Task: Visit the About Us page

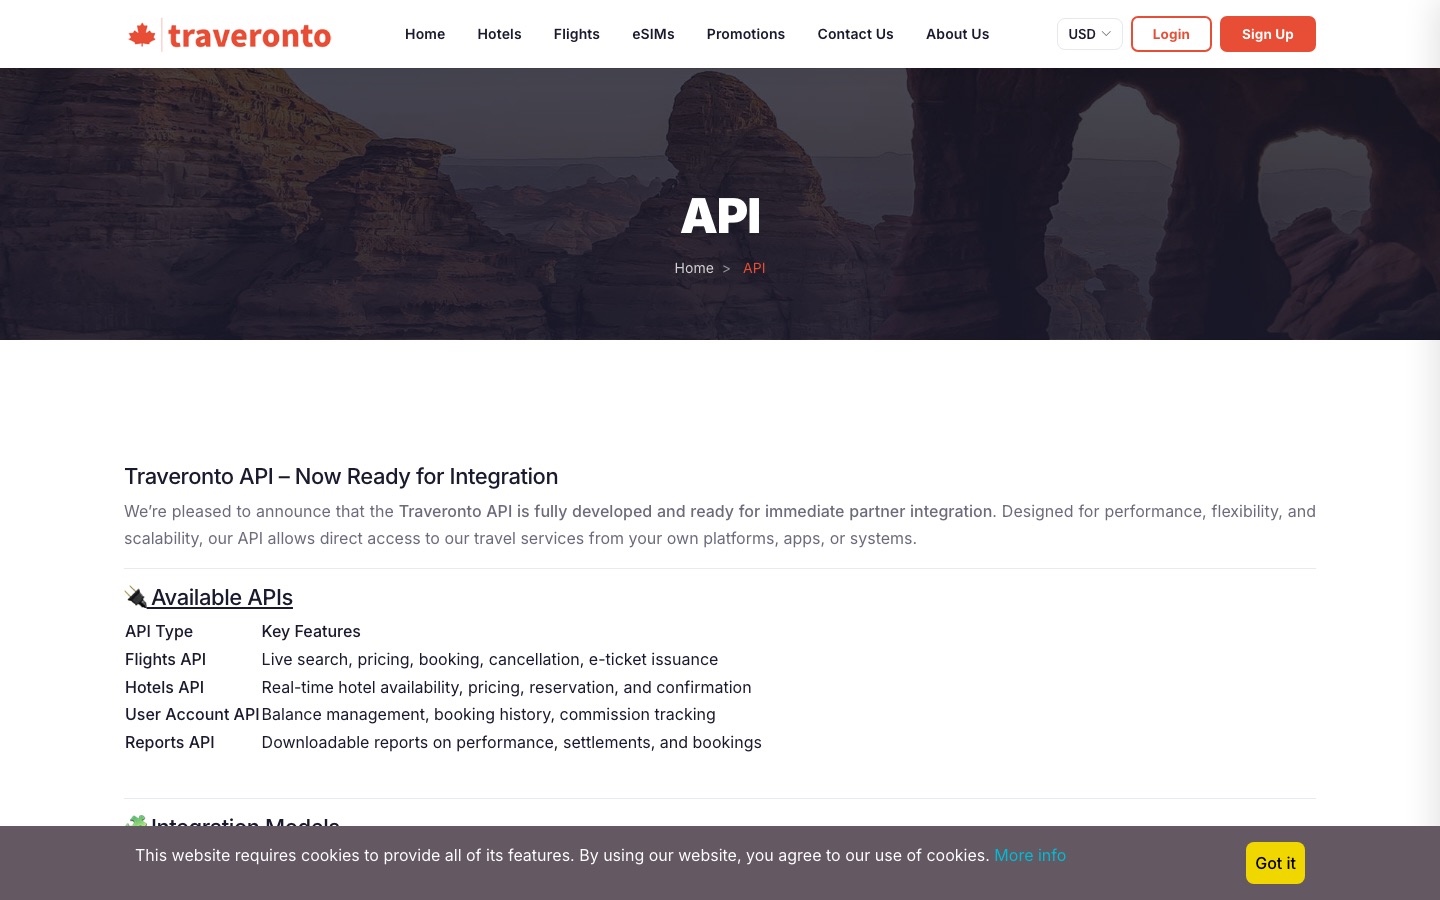Action: (x=957, y=34)
